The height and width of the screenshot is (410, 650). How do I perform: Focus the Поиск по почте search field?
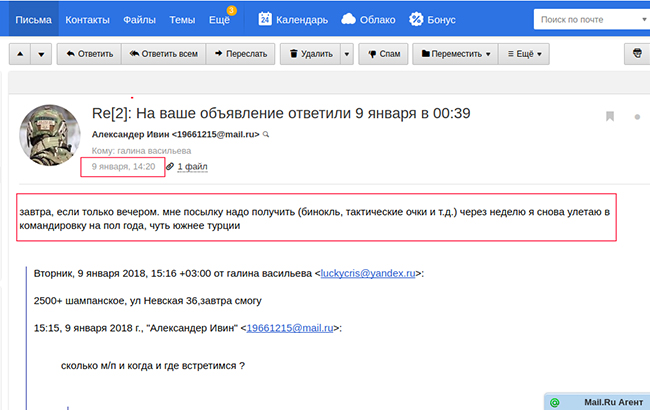[x=587, y=19]
